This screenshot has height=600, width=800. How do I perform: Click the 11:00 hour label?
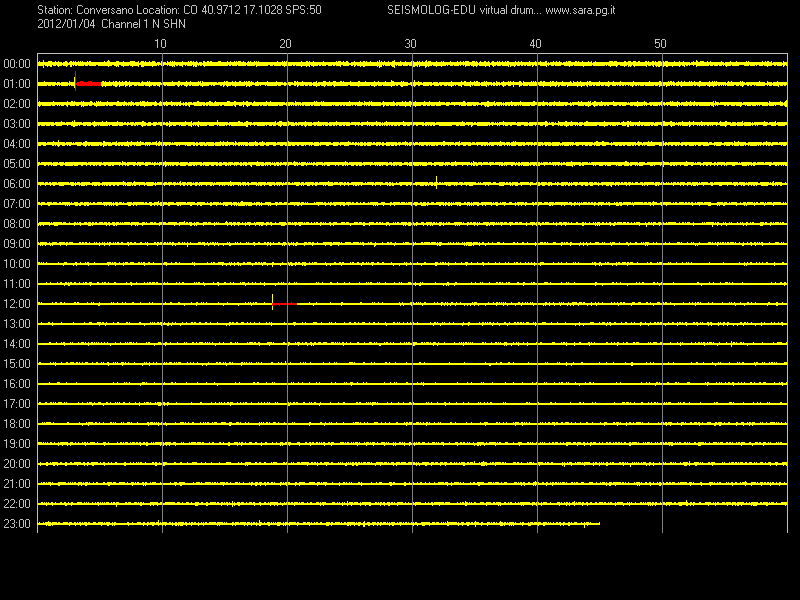tap(17, 284)
